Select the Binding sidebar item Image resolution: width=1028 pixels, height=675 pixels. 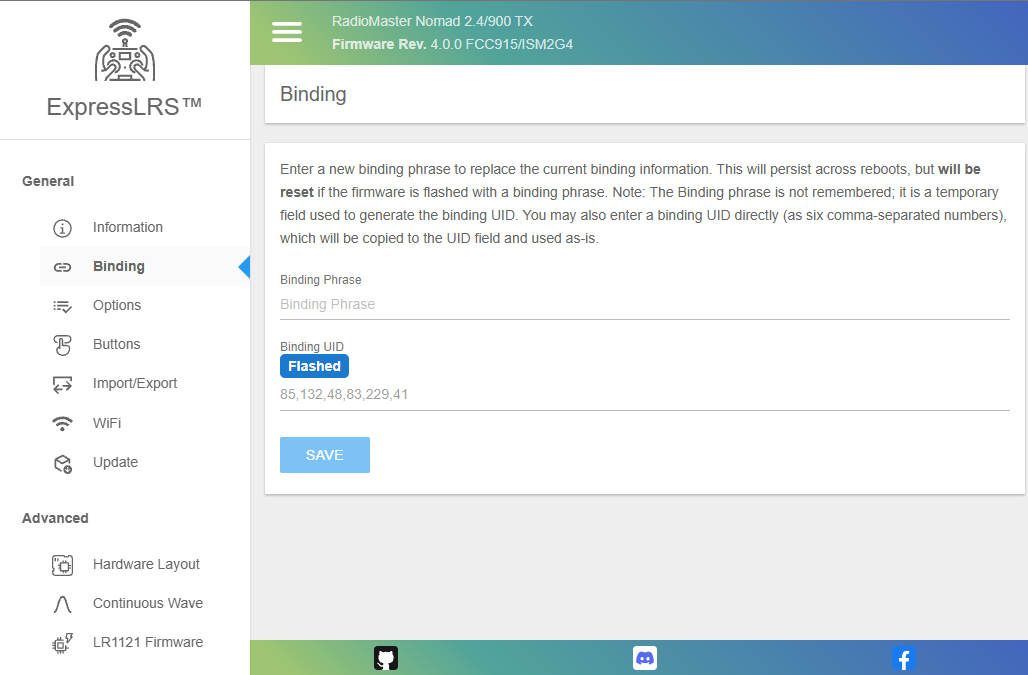click(x=118, y=267)
